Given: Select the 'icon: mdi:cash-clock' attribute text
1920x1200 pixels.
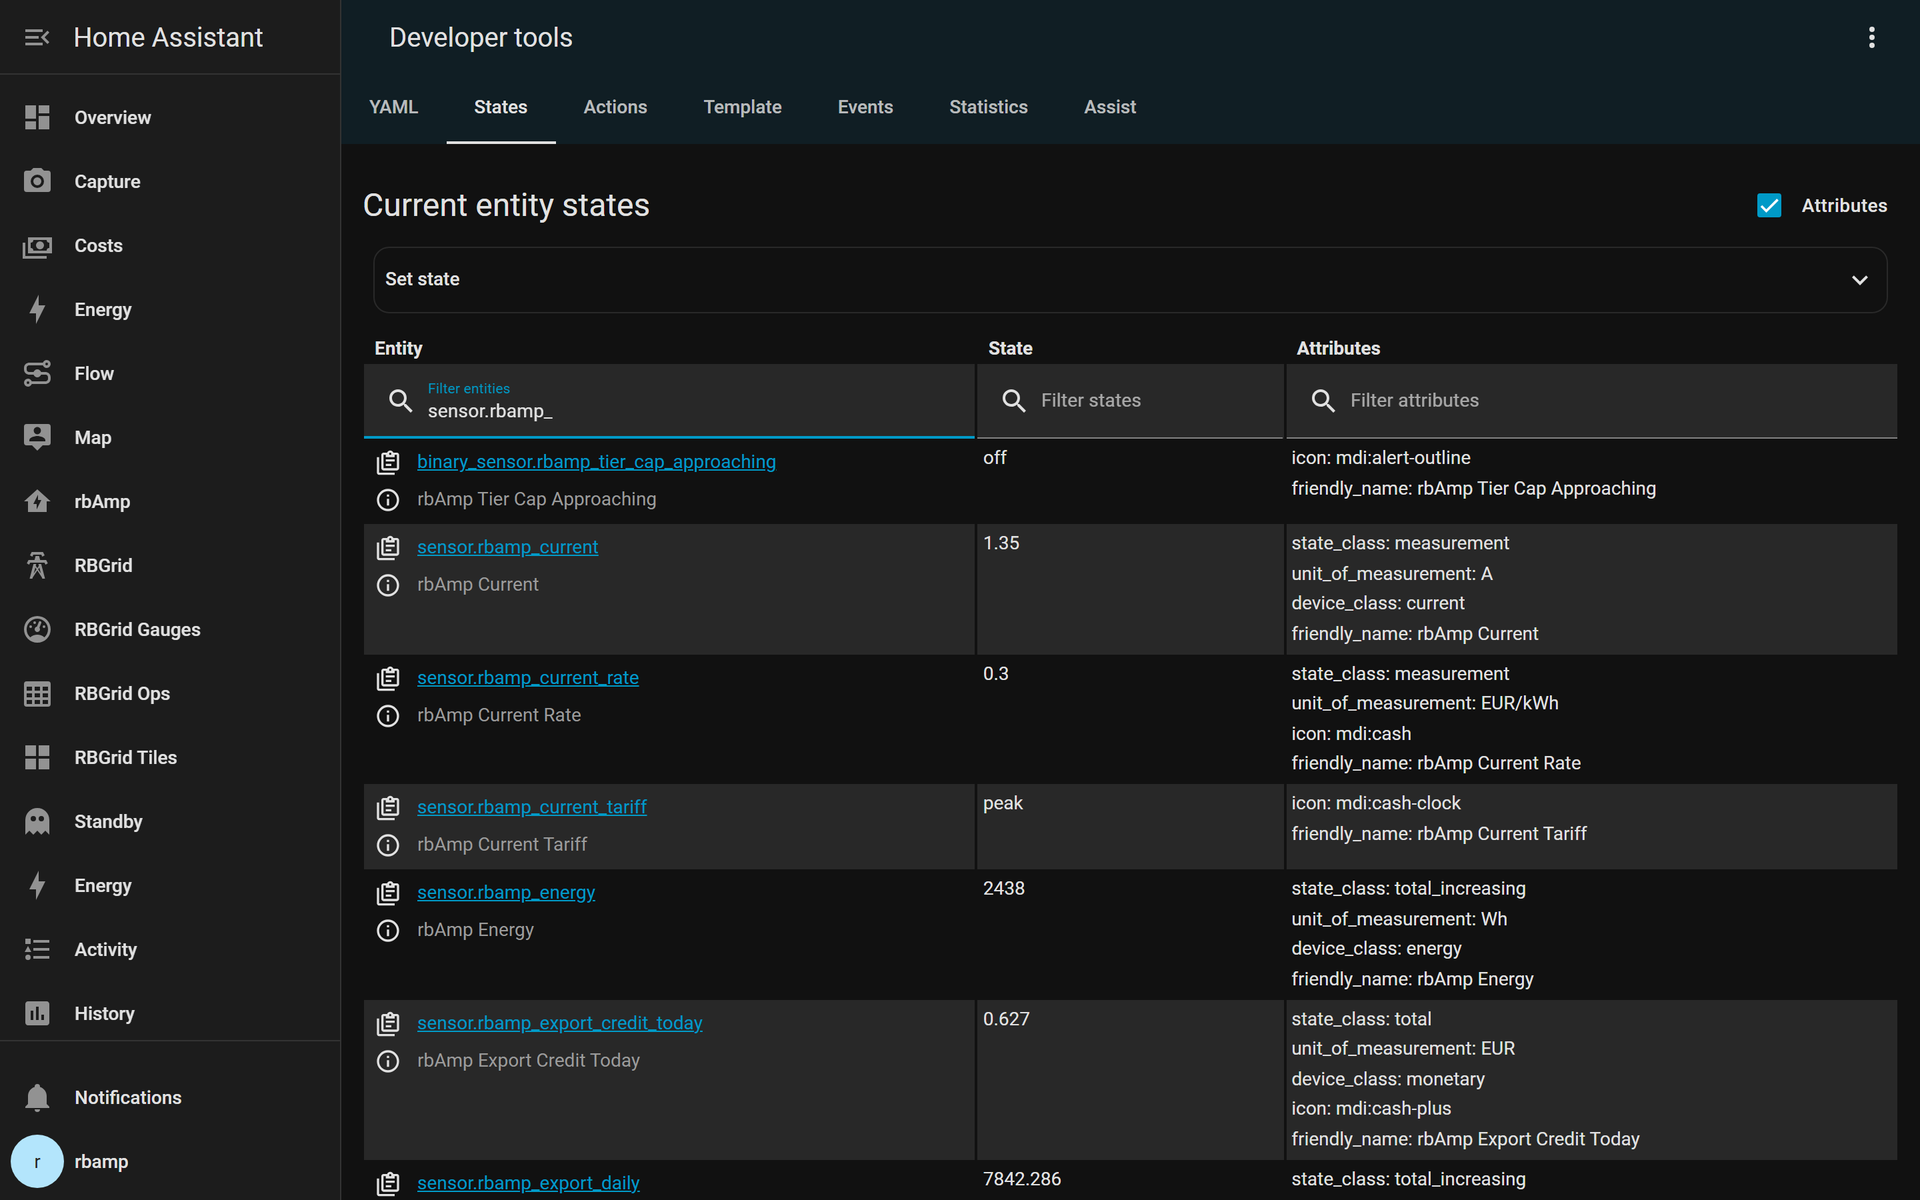Looking at the screenshot, I should point(1376,803).
